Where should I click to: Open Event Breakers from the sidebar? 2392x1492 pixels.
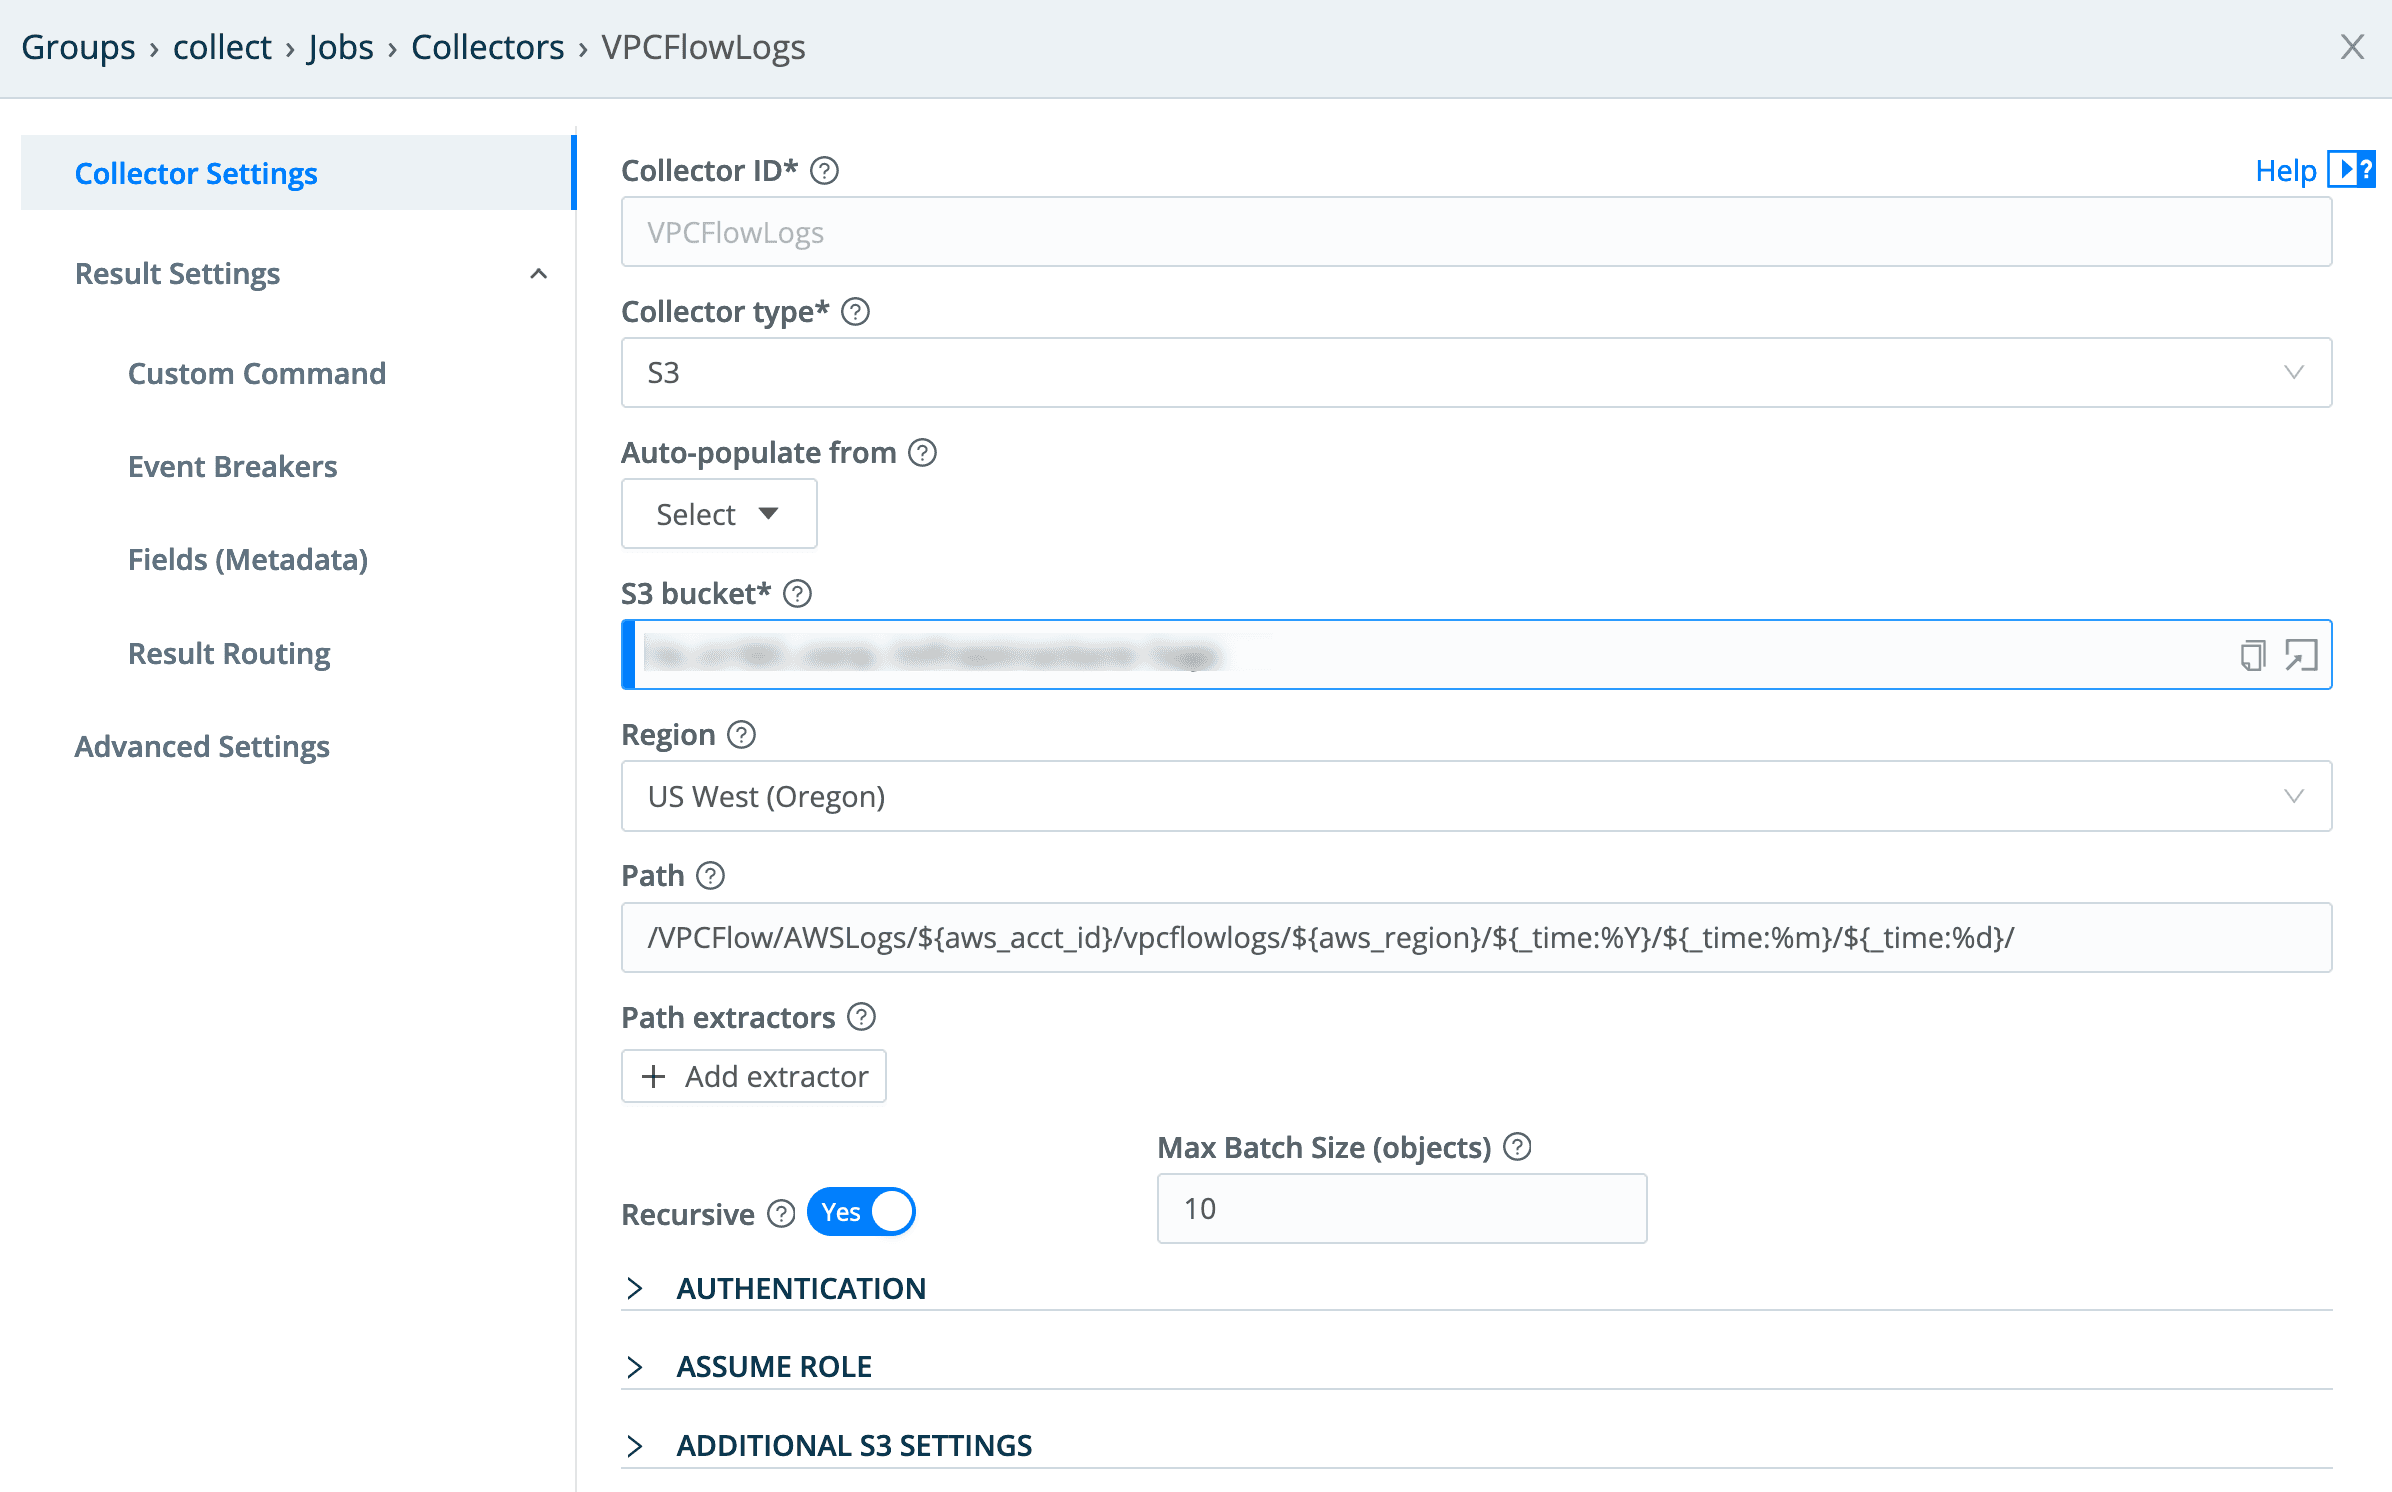[232, 466]
